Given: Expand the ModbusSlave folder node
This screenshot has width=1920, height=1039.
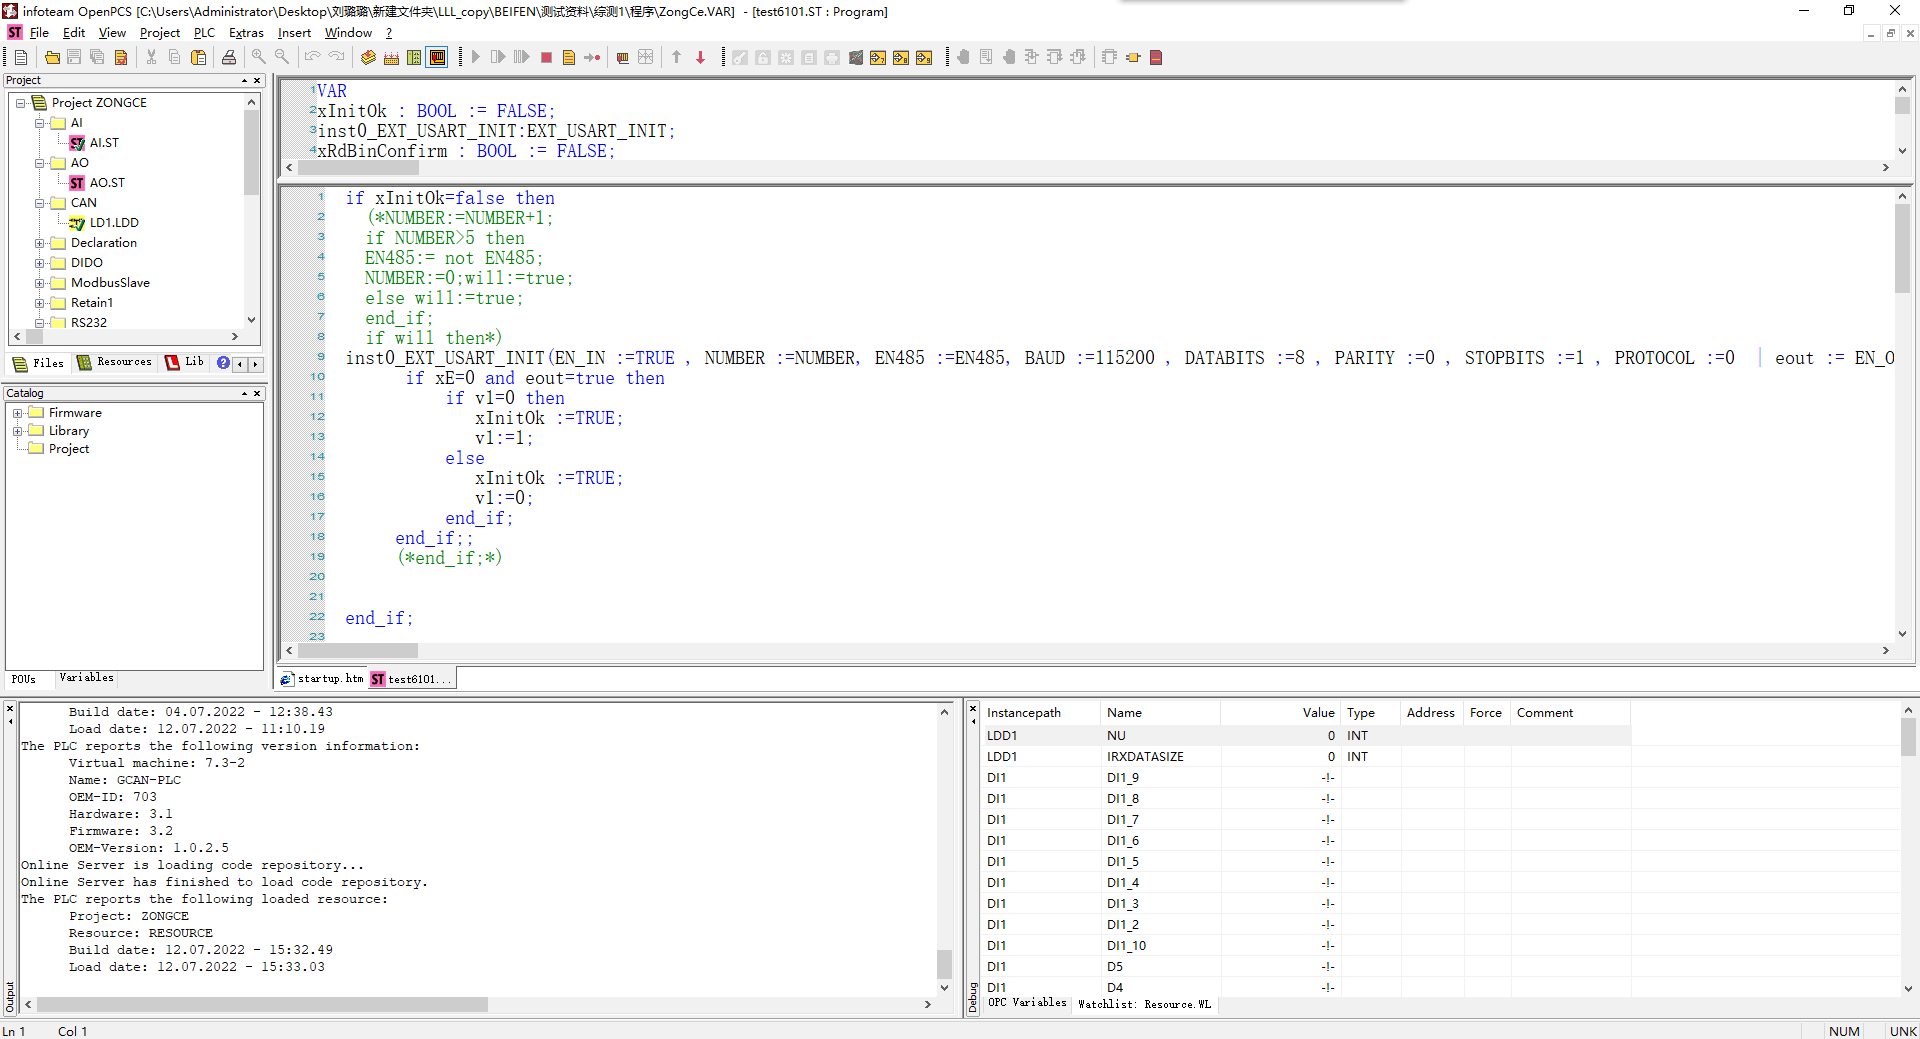Looking at the screenshot, I should click(x=40, y=283).
